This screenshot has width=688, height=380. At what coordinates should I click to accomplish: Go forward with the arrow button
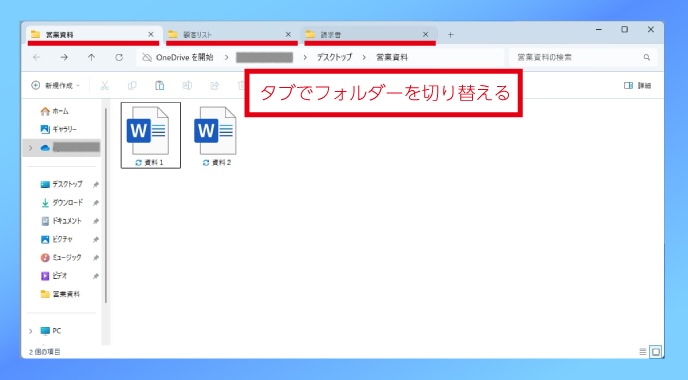[x=64, y=57]
